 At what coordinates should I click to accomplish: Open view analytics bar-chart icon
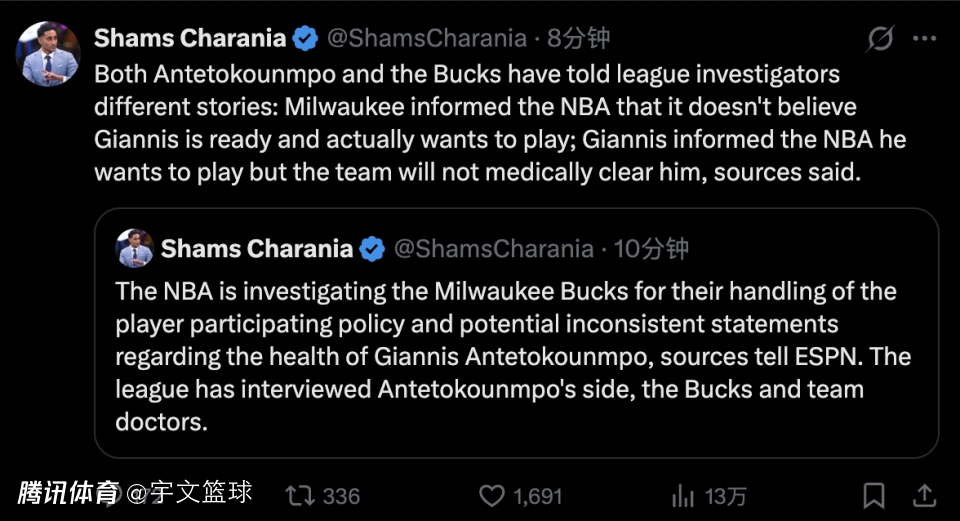[x=683, y=495]
